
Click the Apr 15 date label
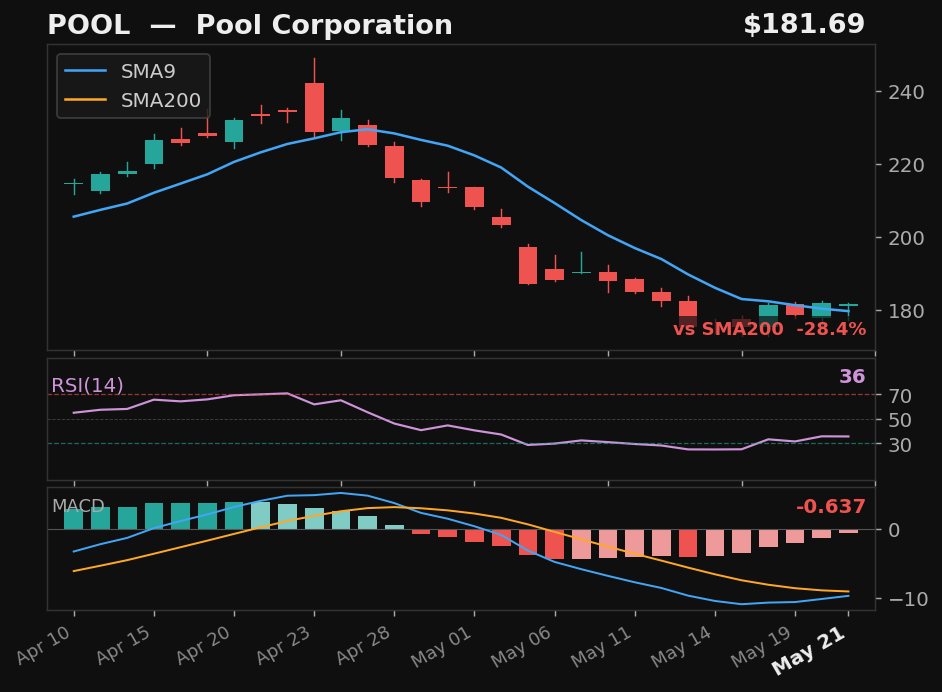pyautogui.click(x=124, y=645)
